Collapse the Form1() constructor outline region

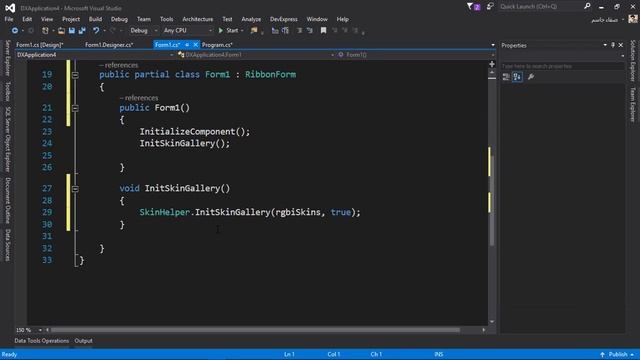[x=75, y=108]
